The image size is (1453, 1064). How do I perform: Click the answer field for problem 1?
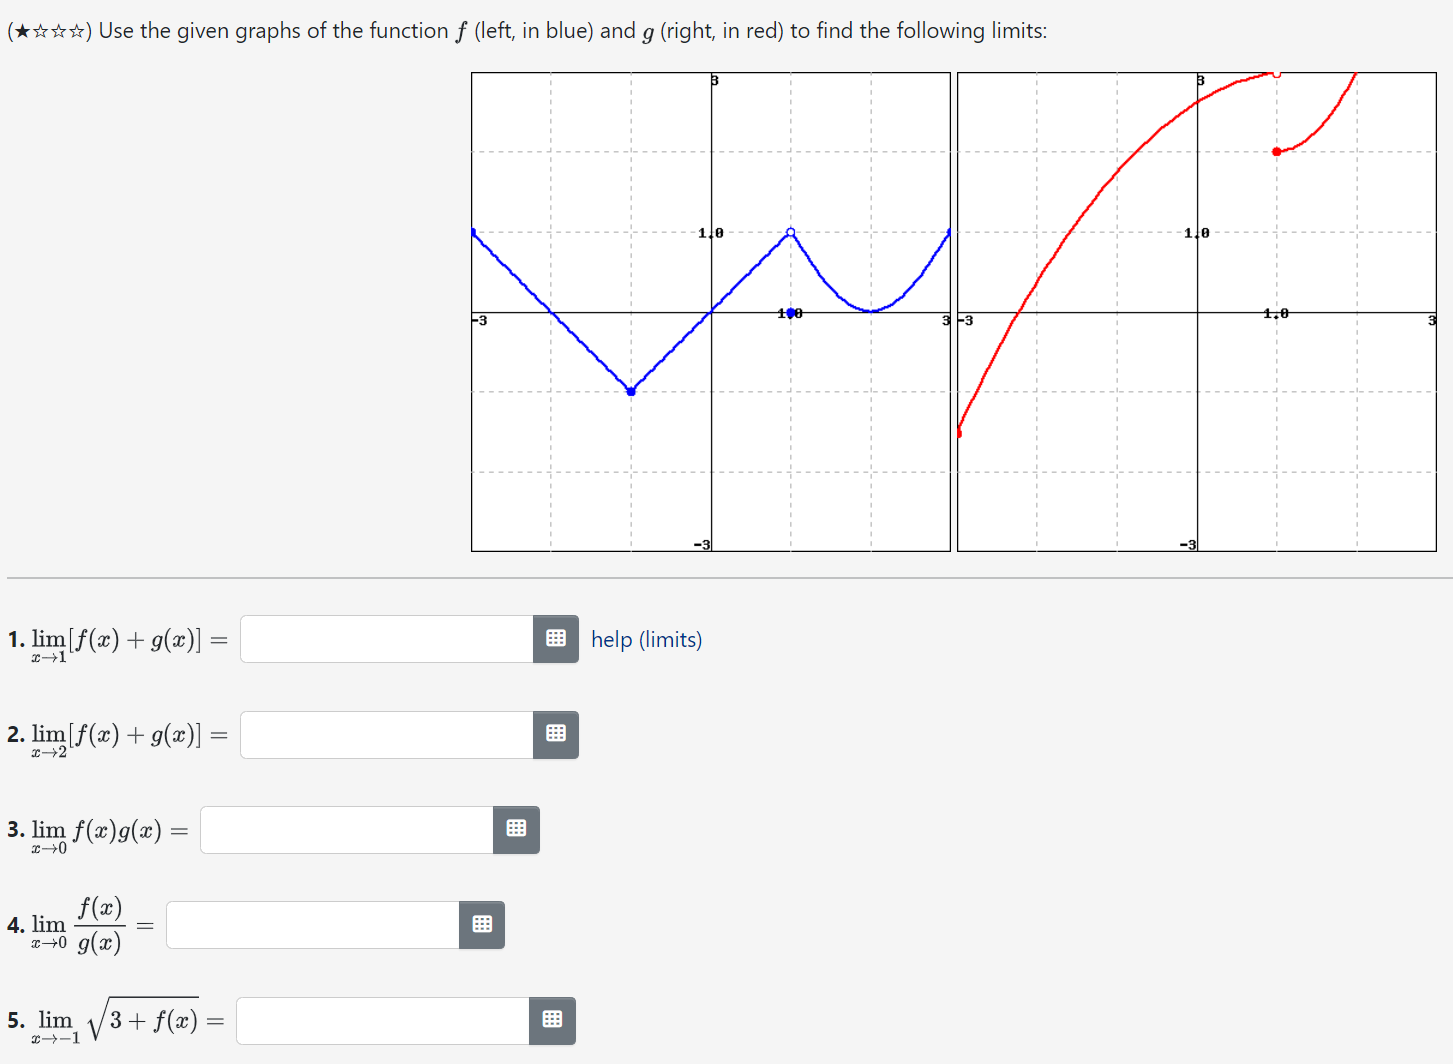click(385, 639)
